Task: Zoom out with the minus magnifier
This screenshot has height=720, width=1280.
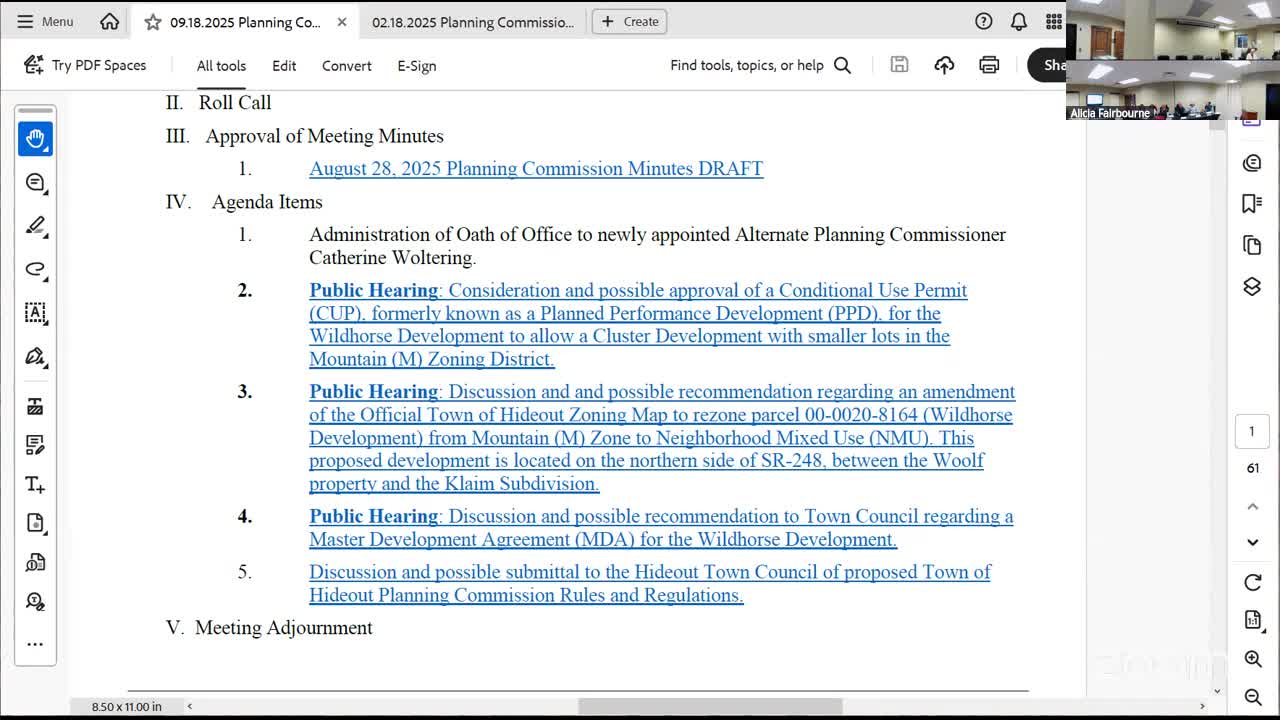Action: click(x=1253, y=696)
